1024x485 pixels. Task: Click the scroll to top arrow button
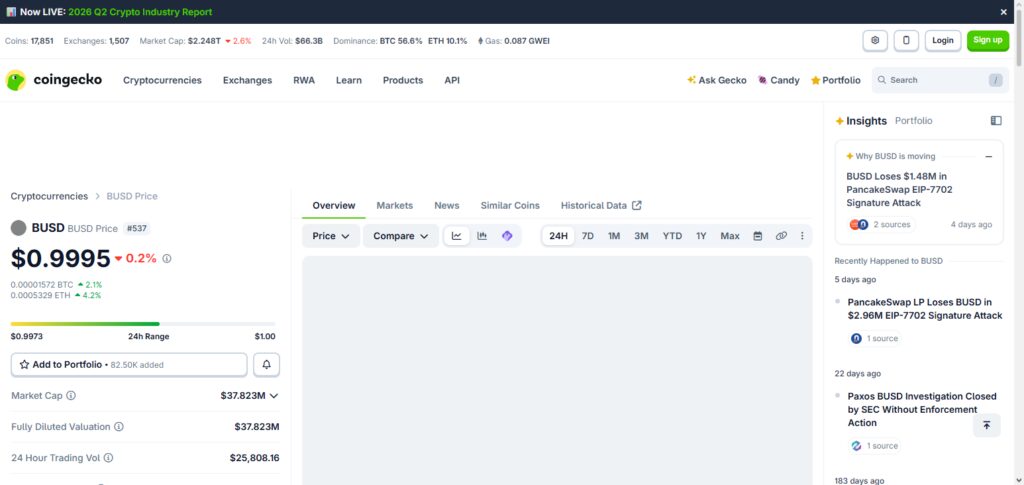986,425
